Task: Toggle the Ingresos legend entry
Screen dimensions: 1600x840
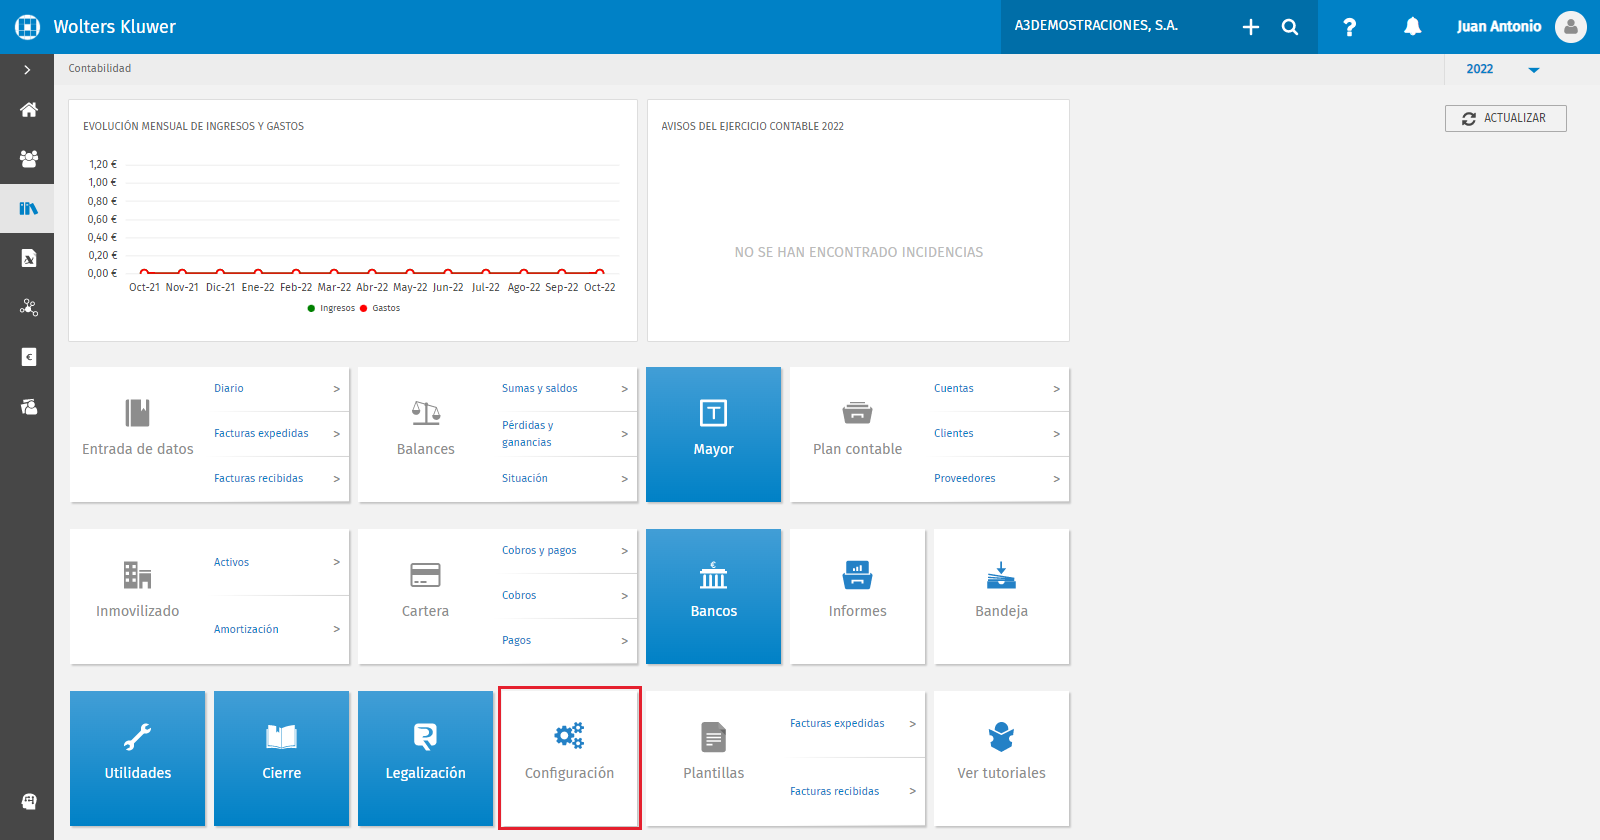Action: click(x=331, y=308)
